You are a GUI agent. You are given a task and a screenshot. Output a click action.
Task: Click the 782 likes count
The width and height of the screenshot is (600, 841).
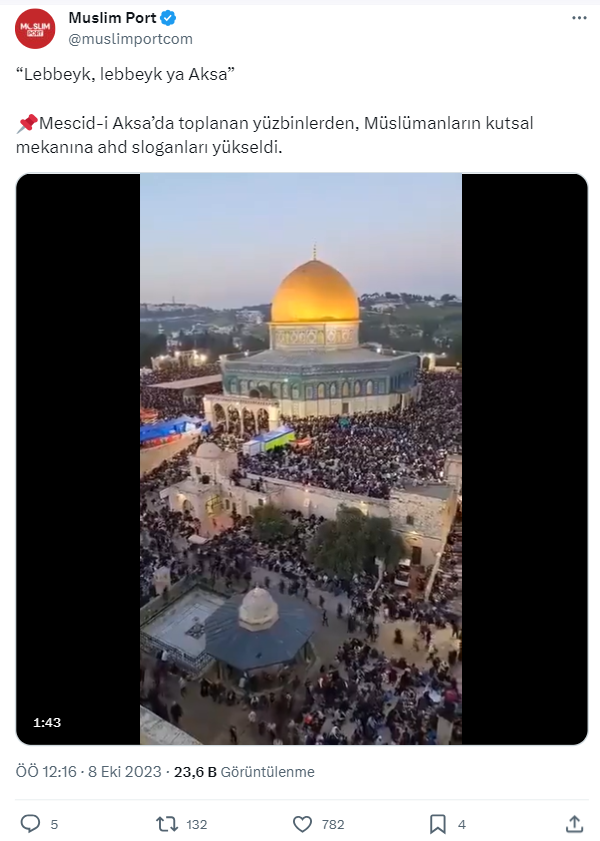click(x=332, y=824)
